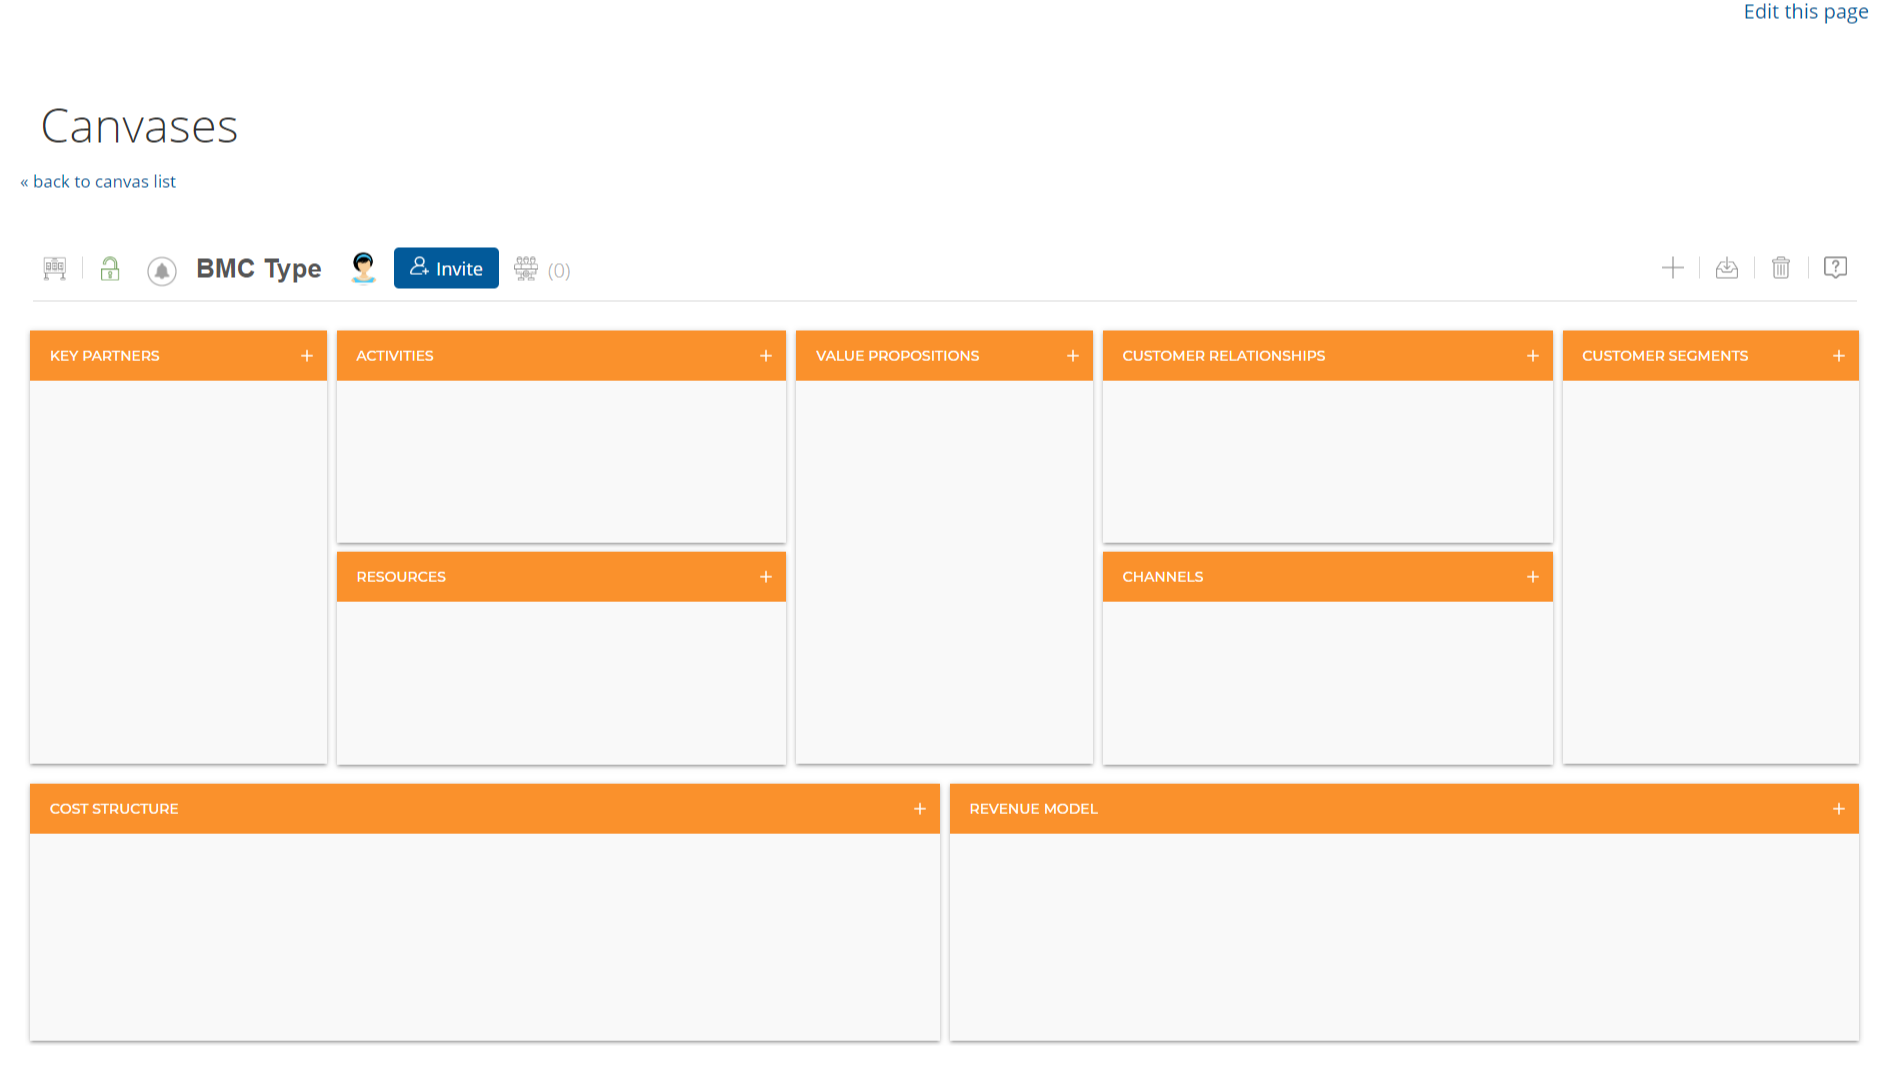Screen dimensions: 1890x1070
Task: Add an item to Customer Segments
Action: [x=1839, y=355]
